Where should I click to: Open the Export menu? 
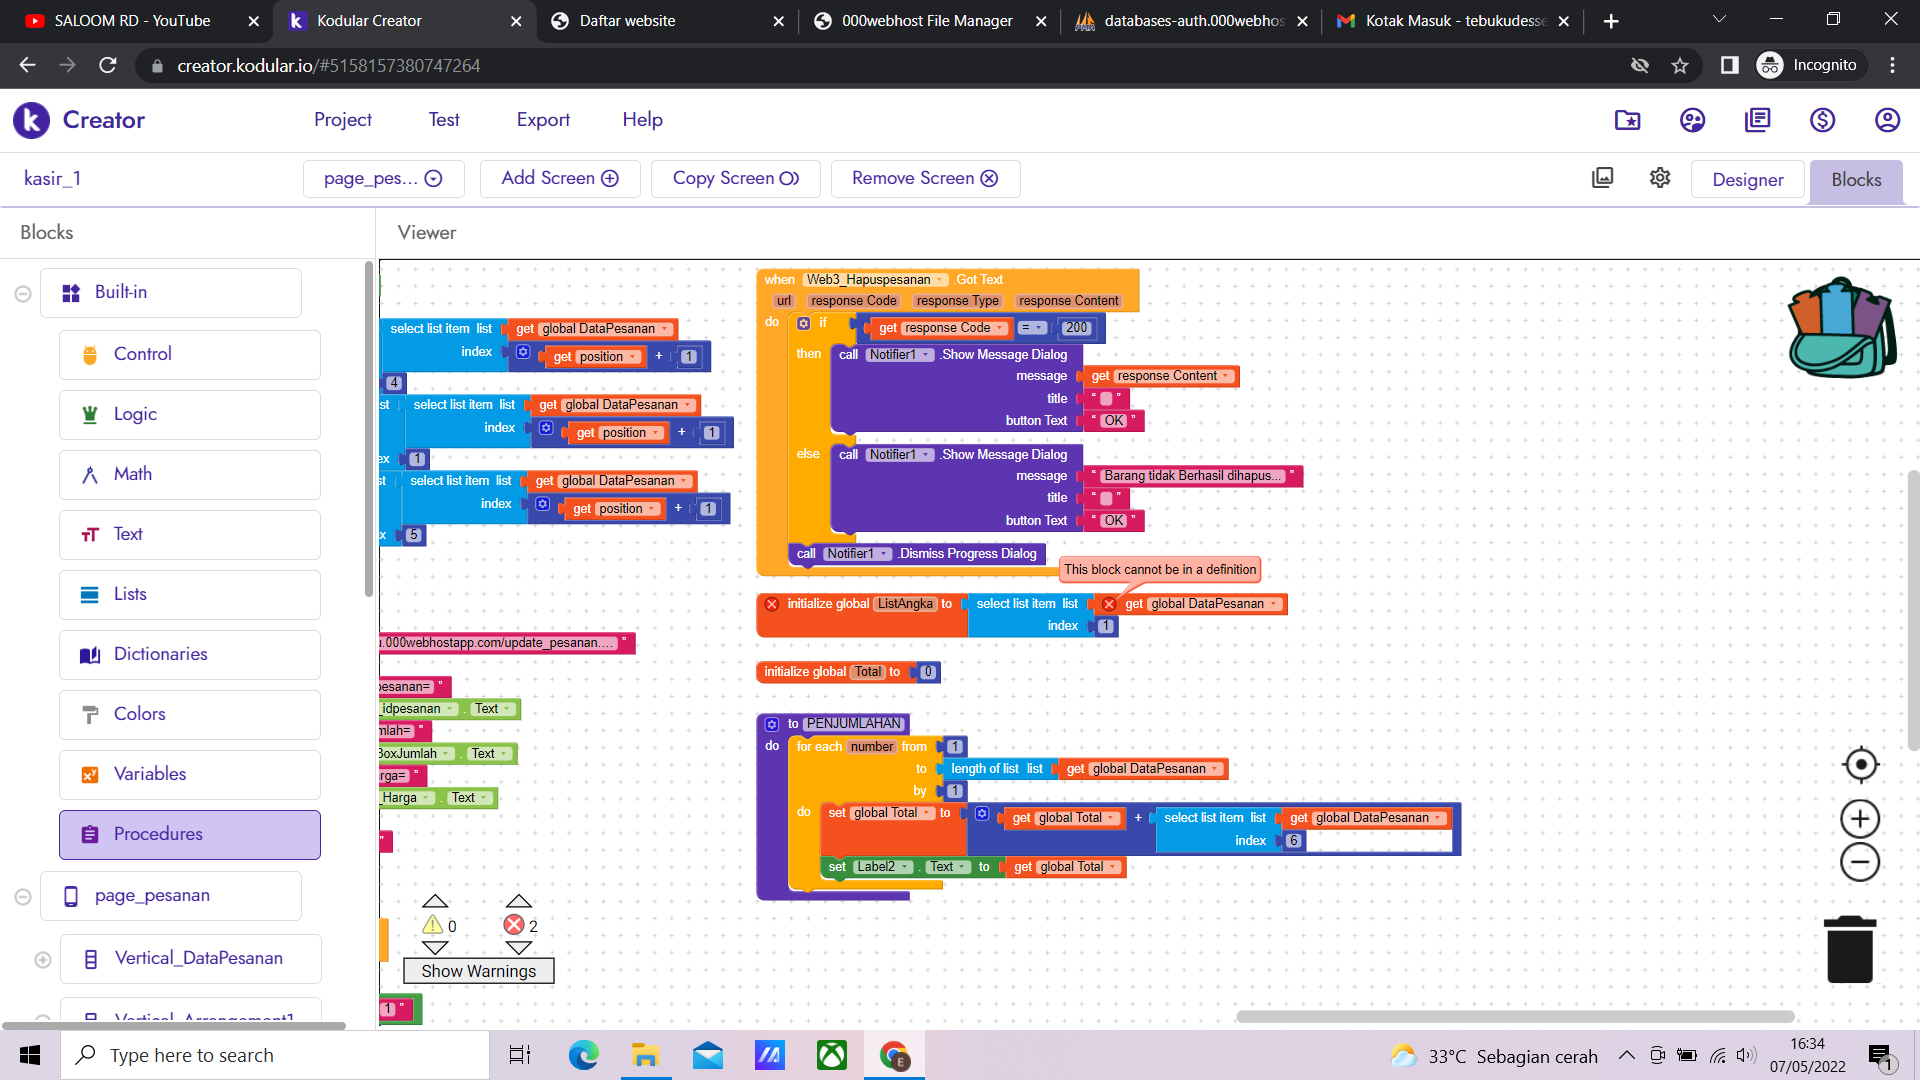(x=542, y=119)
